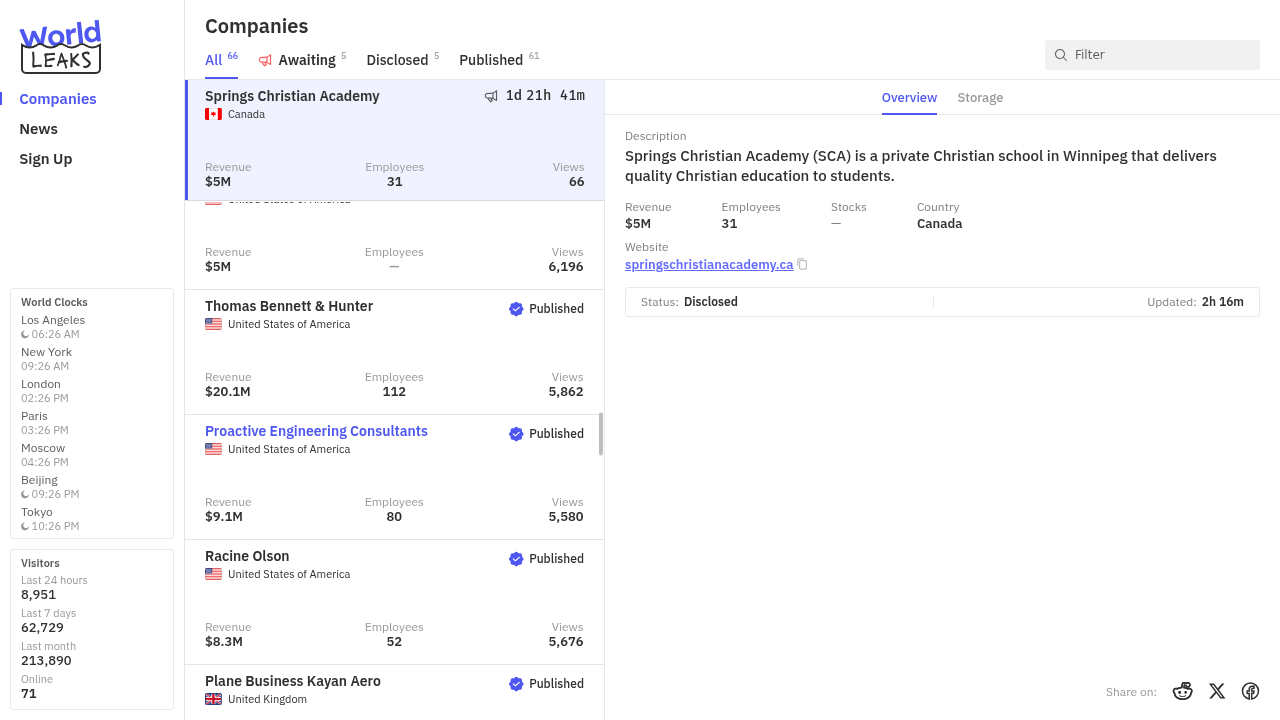Click Last month visitors 213,890
Viewport: 1280px width, 720px height.
pyautogui.click(x=46, y=661)
